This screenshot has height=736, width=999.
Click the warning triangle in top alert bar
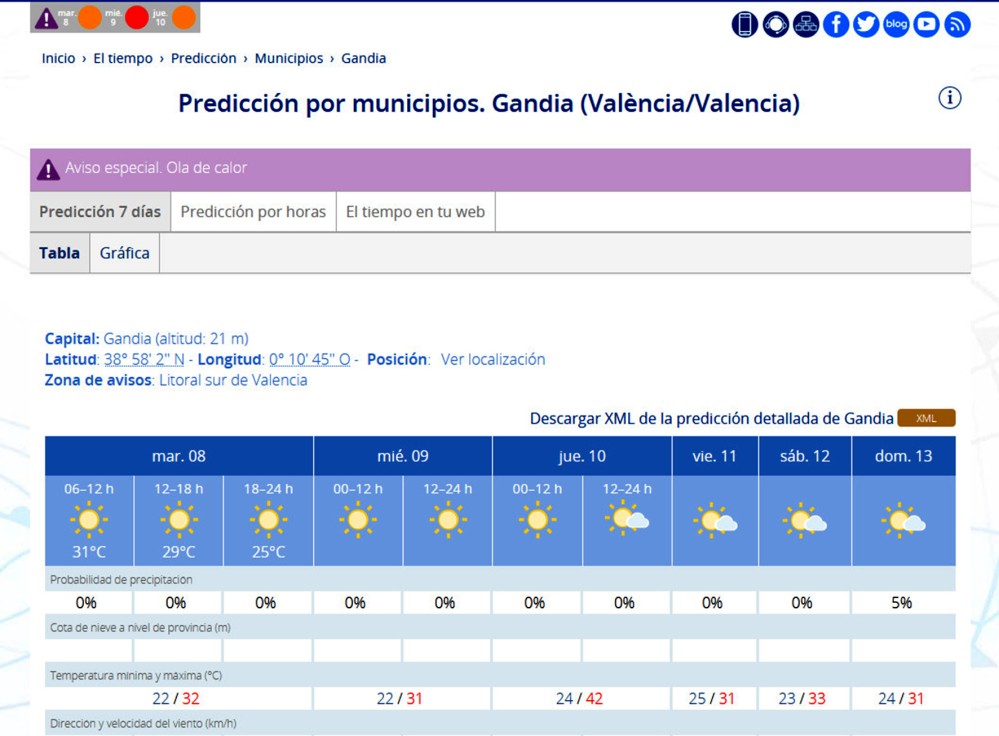pyautogui.click(x=46, y=18)
